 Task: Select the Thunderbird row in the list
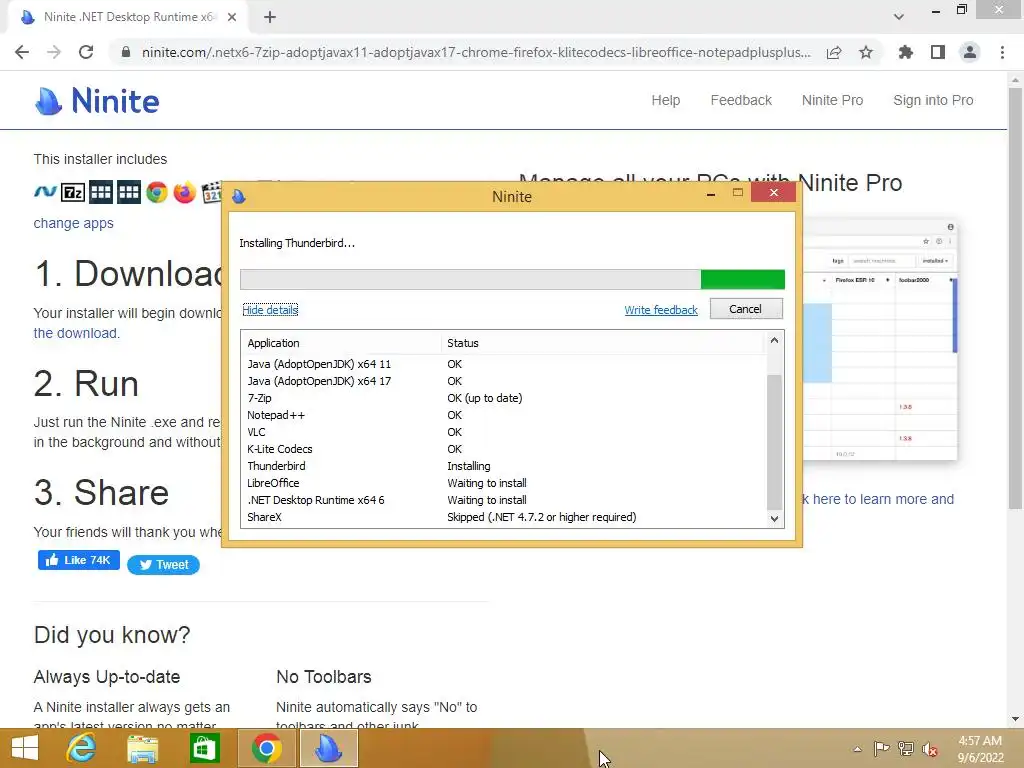[503, 466]
